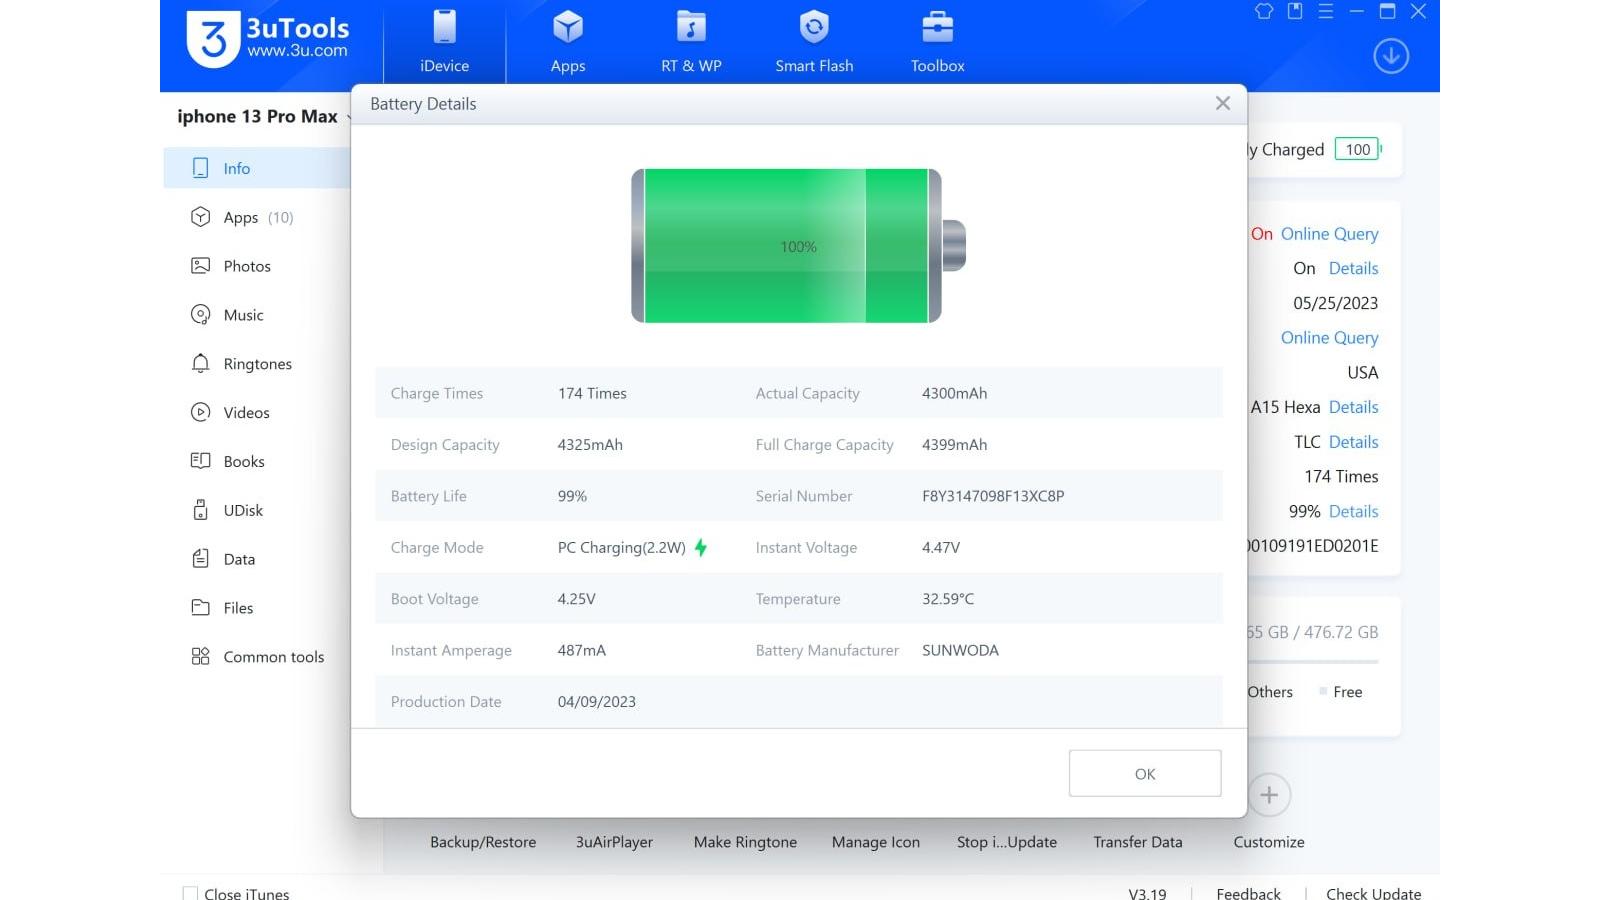Viewport: 1600px width, 900px height.
Task: Click the mini window icon in title bar
Action: [x=1295, y=11]
